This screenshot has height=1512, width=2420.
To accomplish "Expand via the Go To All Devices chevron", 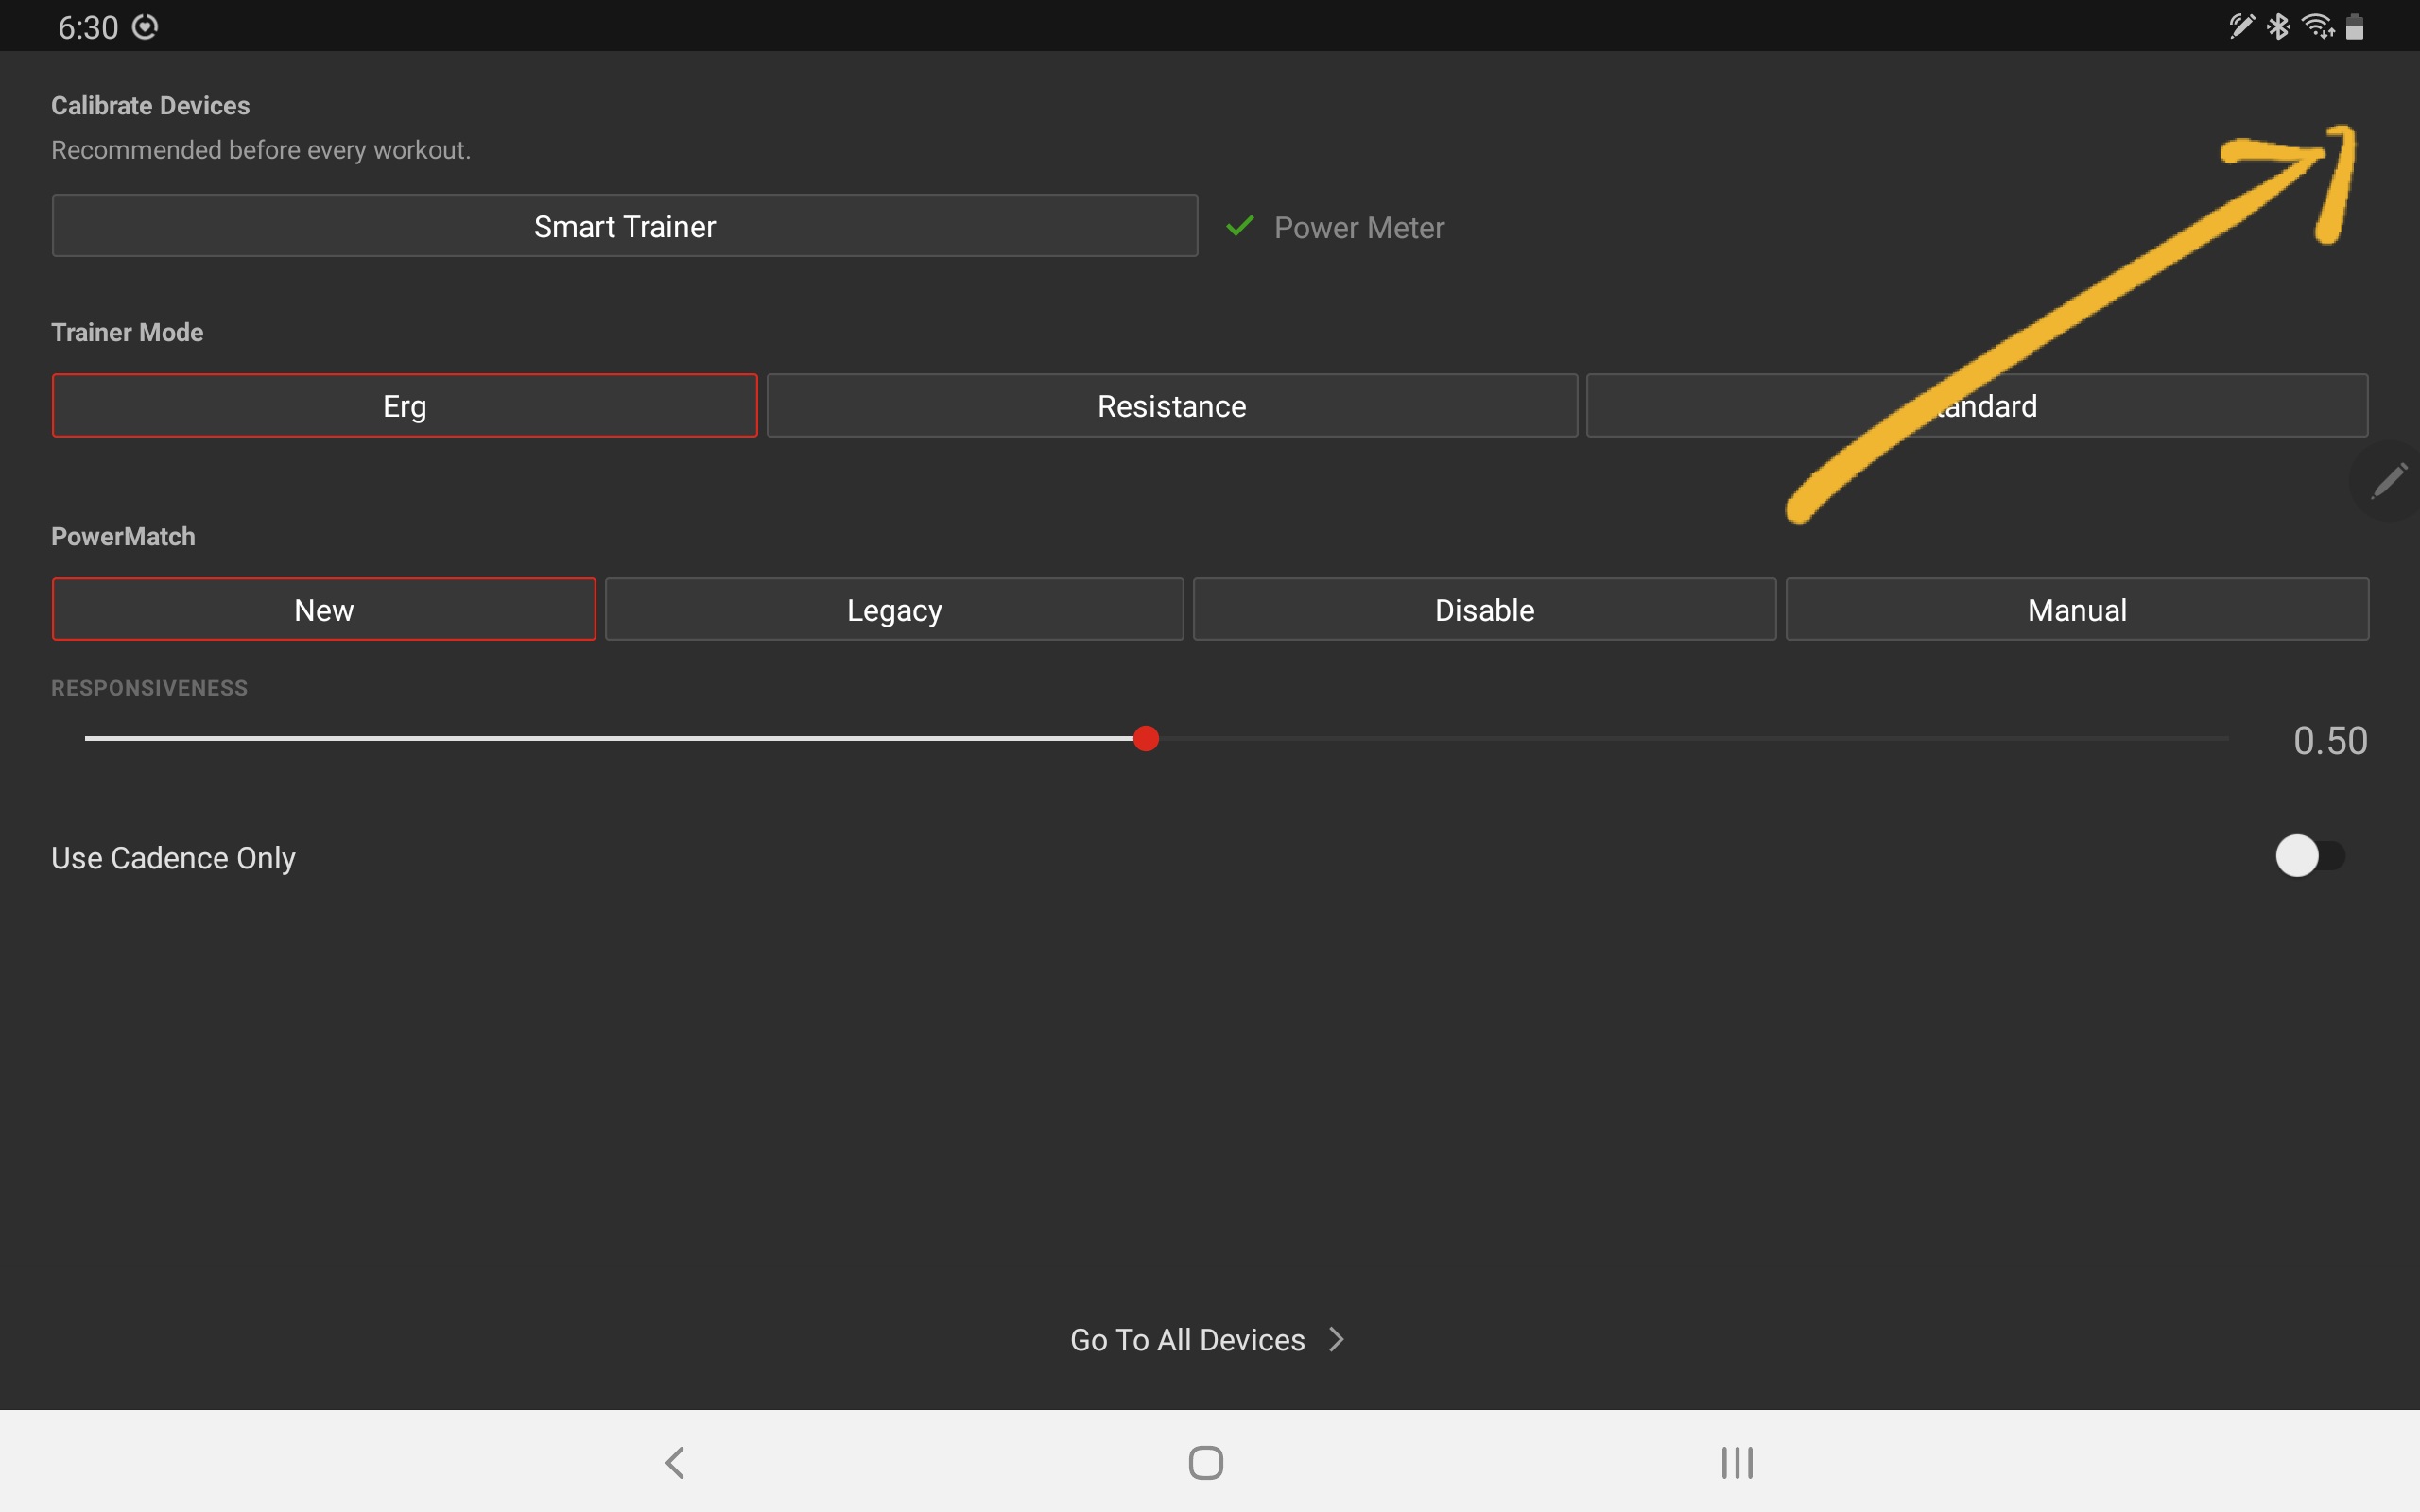I will point(1337,1339).
